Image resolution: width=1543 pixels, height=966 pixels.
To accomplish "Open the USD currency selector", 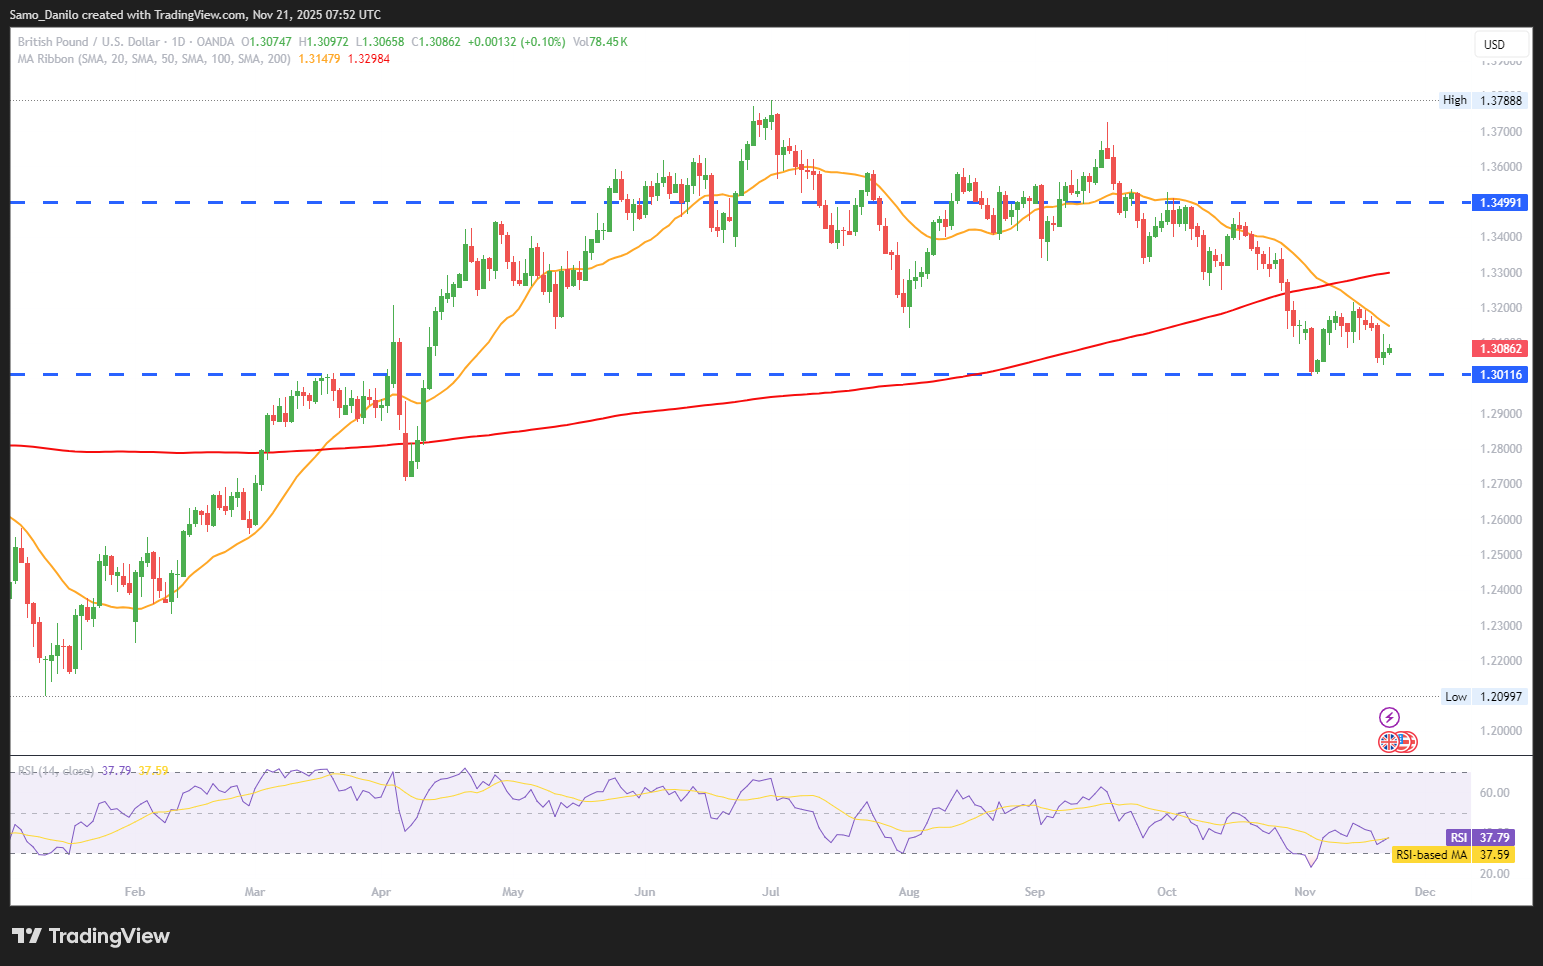I will point(1500,45).
